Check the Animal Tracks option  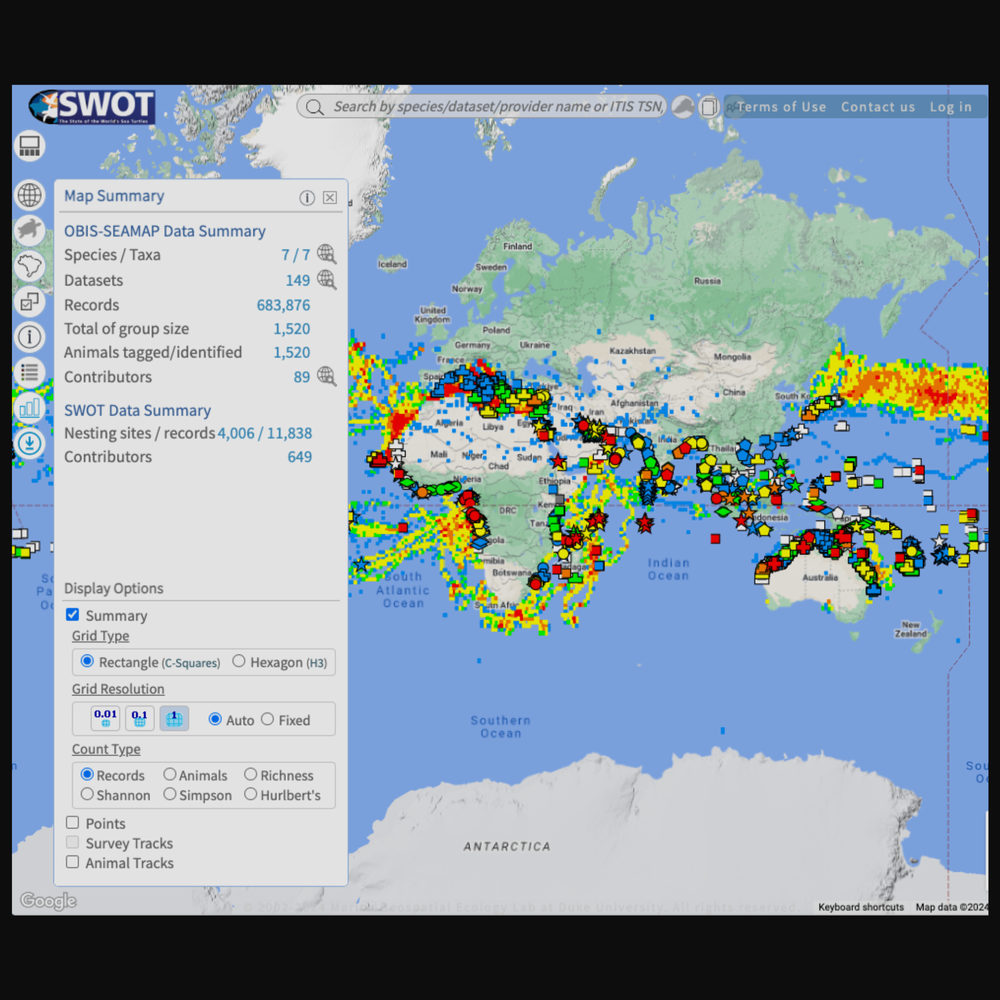(x=72, y=861)
